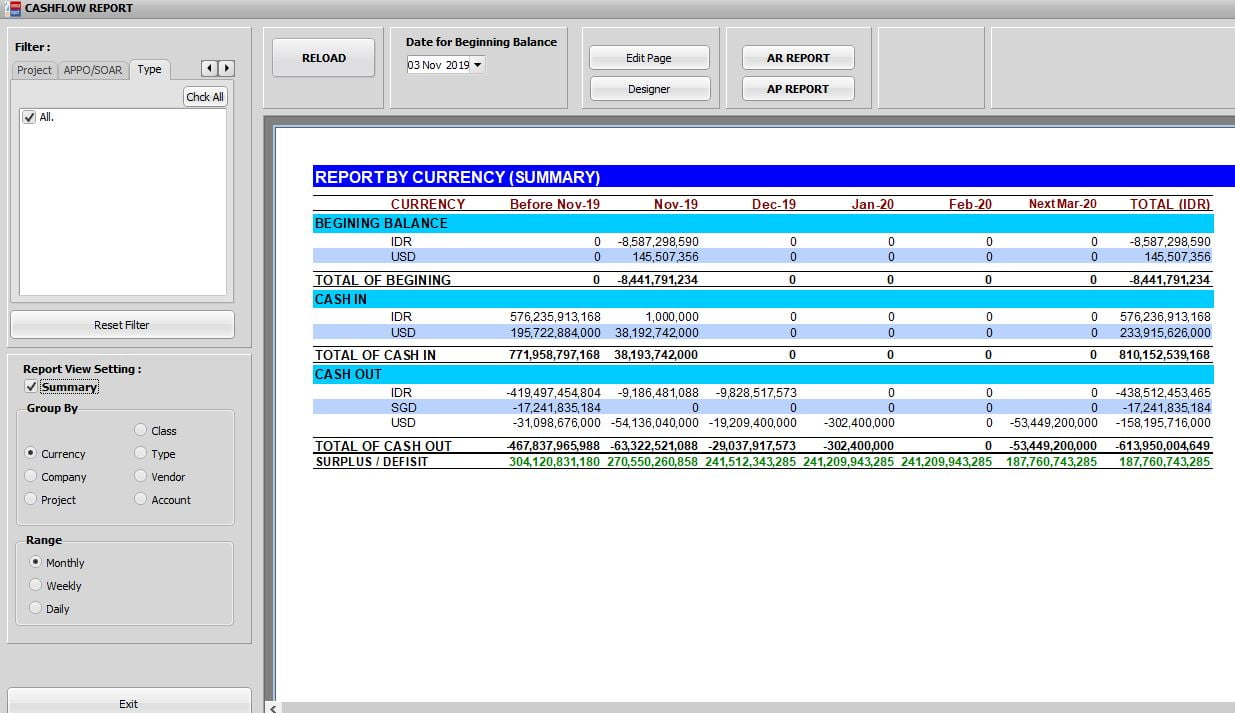
Task: Click the RELOAD button
Action: pyautogui.click(x=324, y=58)
